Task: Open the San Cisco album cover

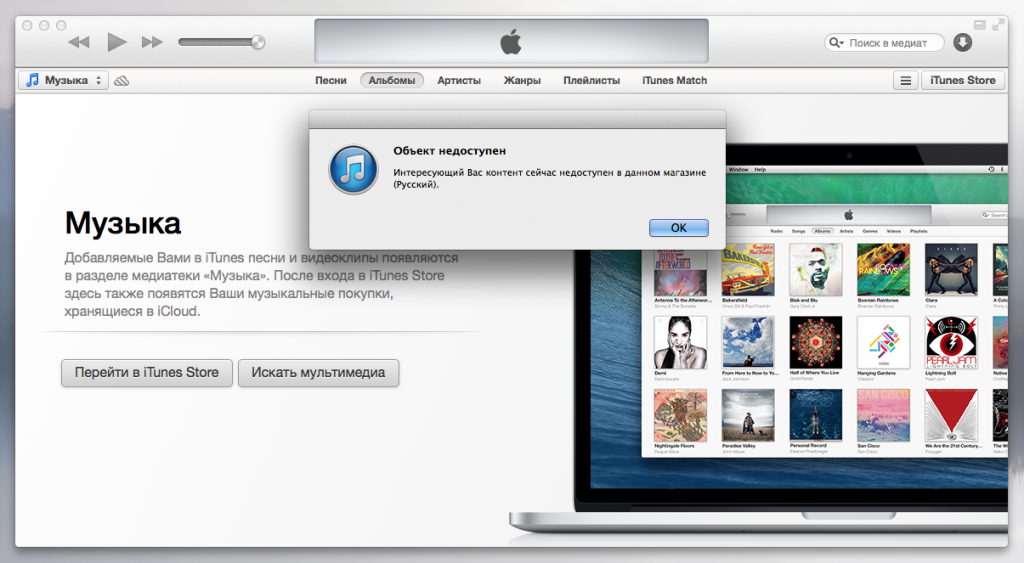Action: click(883, 415)
